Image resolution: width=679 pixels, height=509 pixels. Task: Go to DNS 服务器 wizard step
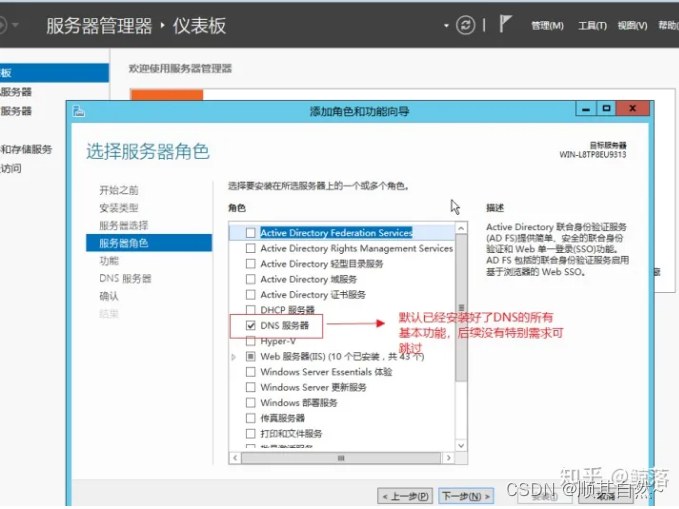(x=125, y=279)
